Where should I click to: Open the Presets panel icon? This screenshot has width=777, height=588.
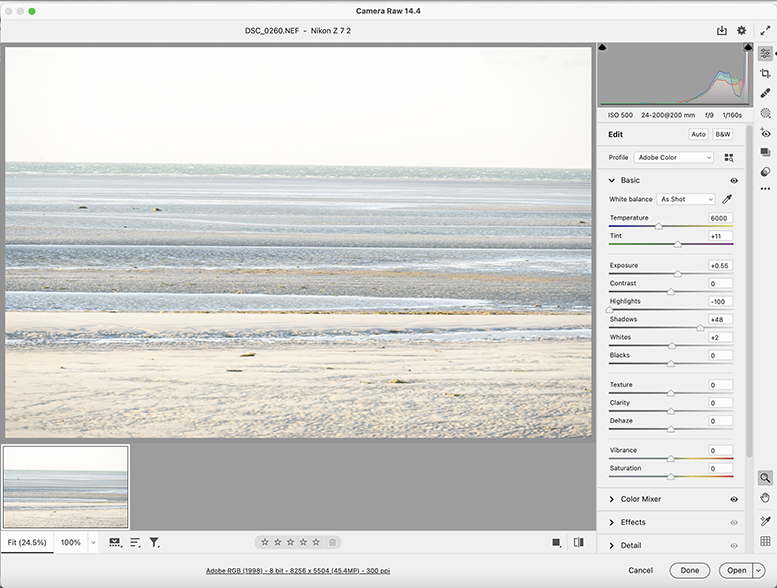[765, 171]
